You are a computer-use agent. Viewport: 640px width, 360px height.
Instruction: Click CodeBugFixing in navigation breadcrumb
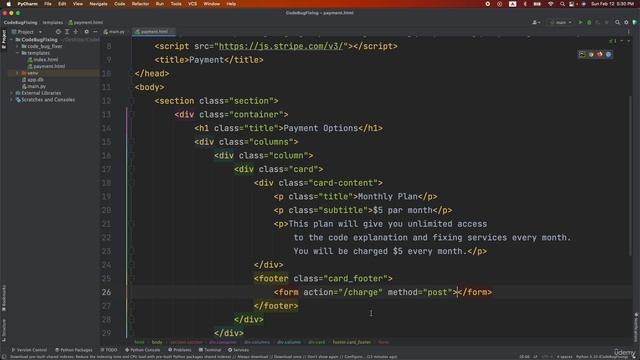pyautogui.click(x=20, y=22)
